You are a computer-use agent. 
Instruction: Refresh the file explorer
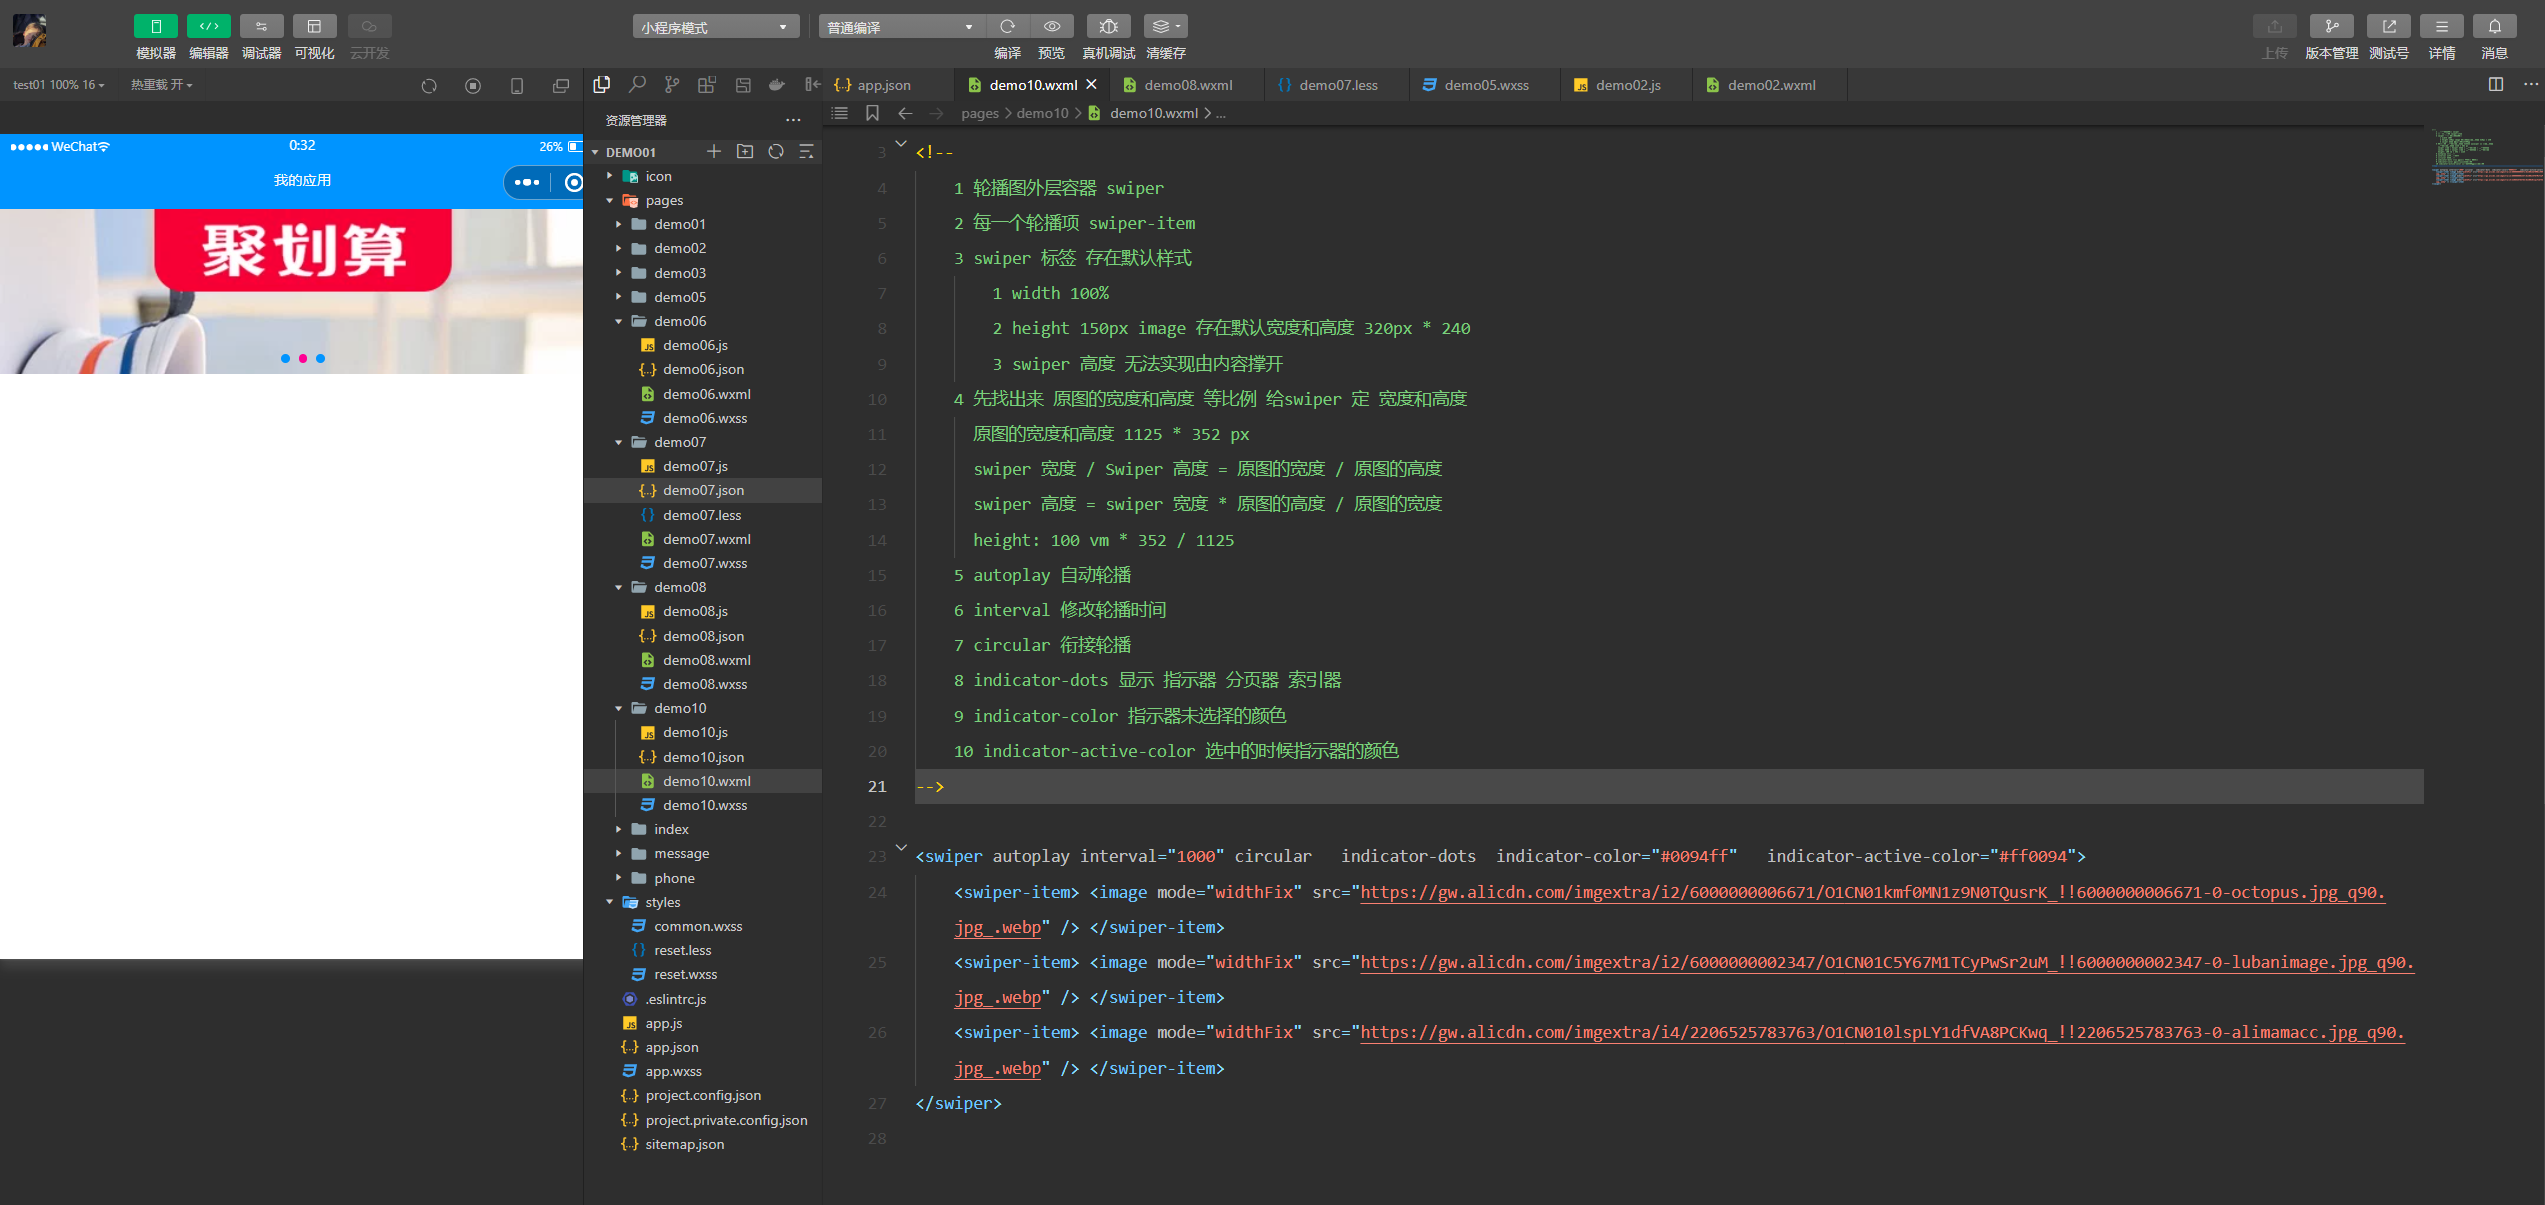coord(775,152)
